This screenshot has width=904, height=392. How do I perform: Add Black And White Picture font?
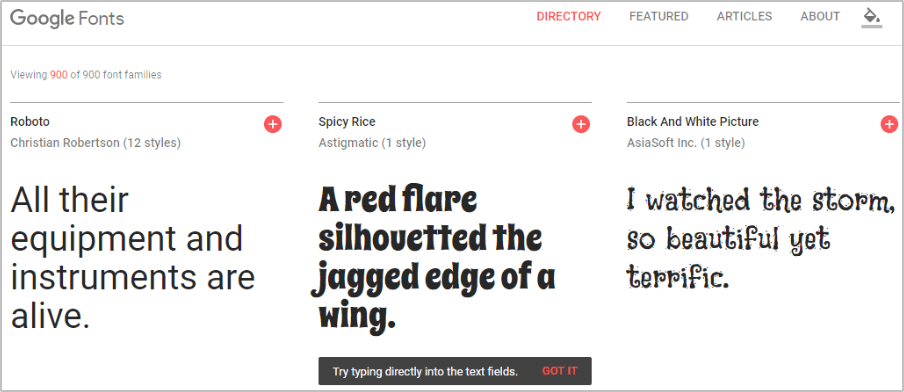point(889,124)
